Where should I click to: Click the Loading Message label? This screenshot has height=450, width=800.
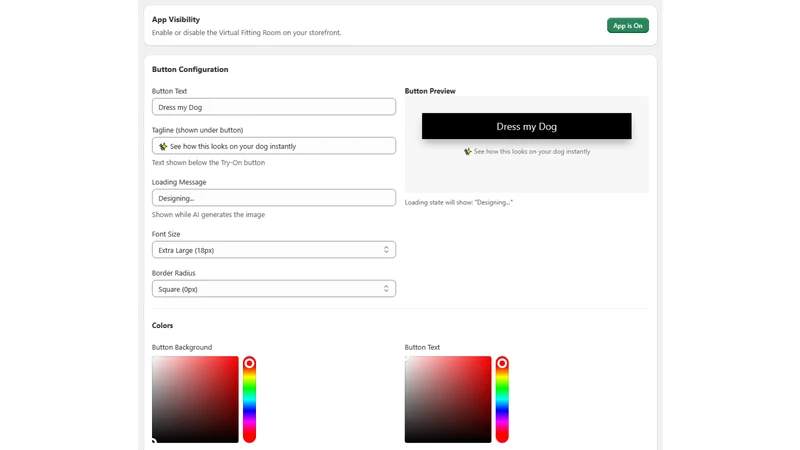tap(179, 182)
